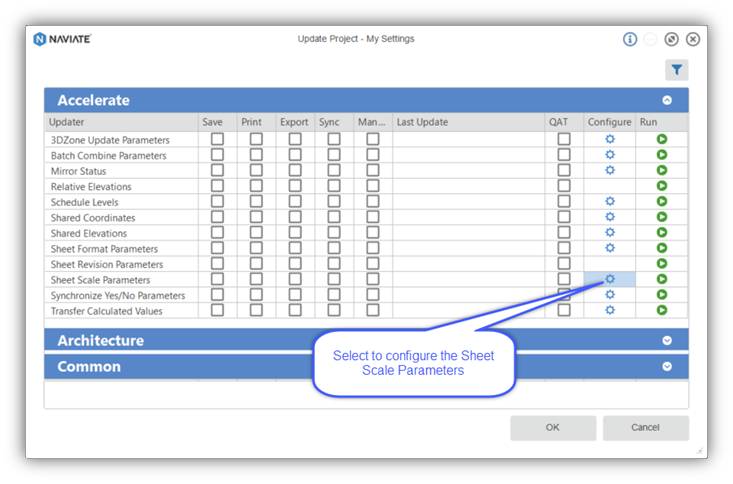Open Shared Elevations configure gear
This screenshot has height=484, width=733.
click(x=610, y=232)
